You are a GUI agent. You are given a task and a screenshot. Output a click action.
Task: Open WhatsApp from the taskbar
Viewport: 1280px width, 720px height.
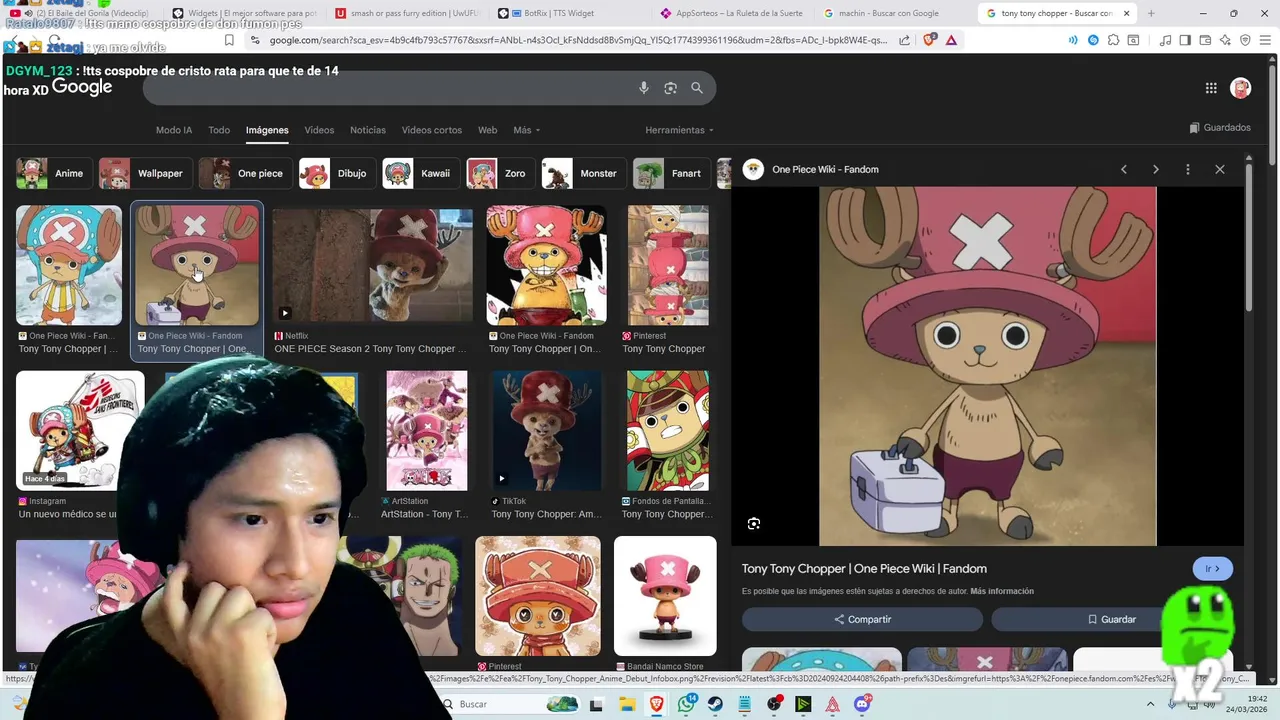click(x=686, y=704)
